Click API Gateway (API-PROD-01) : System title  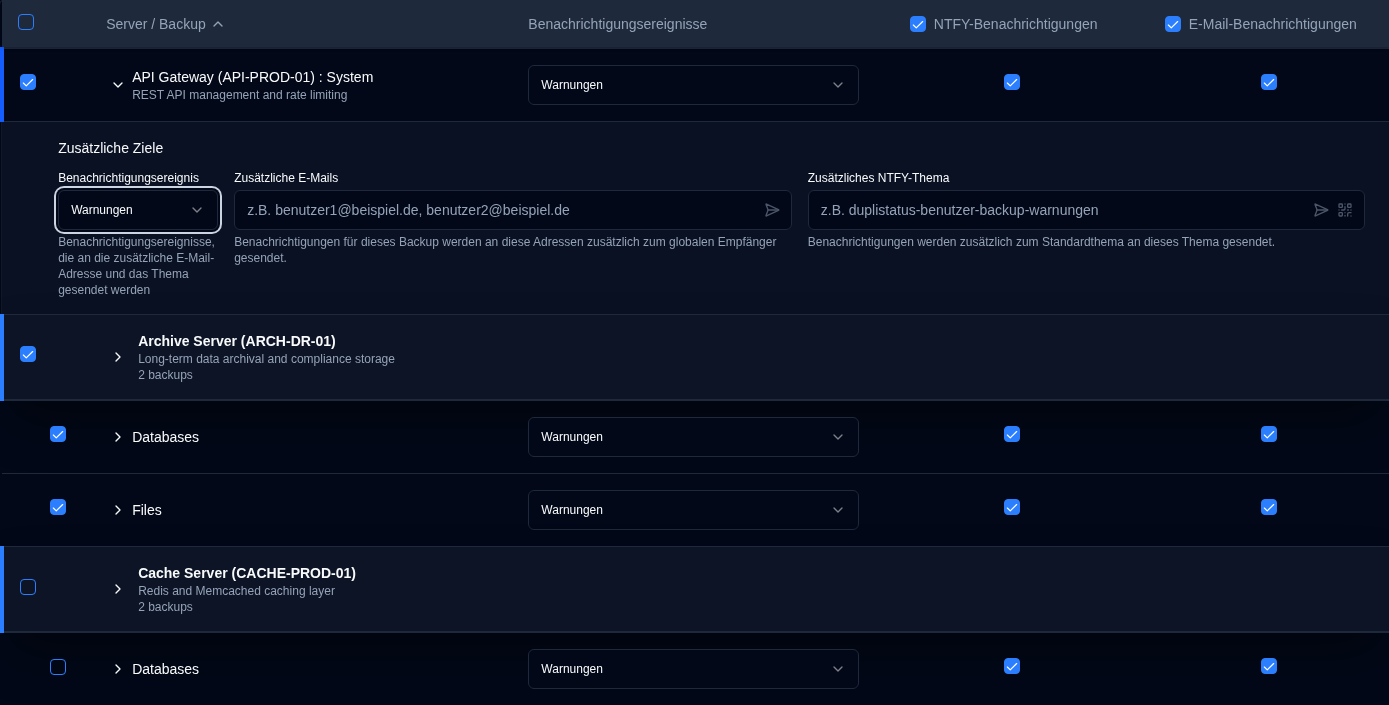click(252, 77)
